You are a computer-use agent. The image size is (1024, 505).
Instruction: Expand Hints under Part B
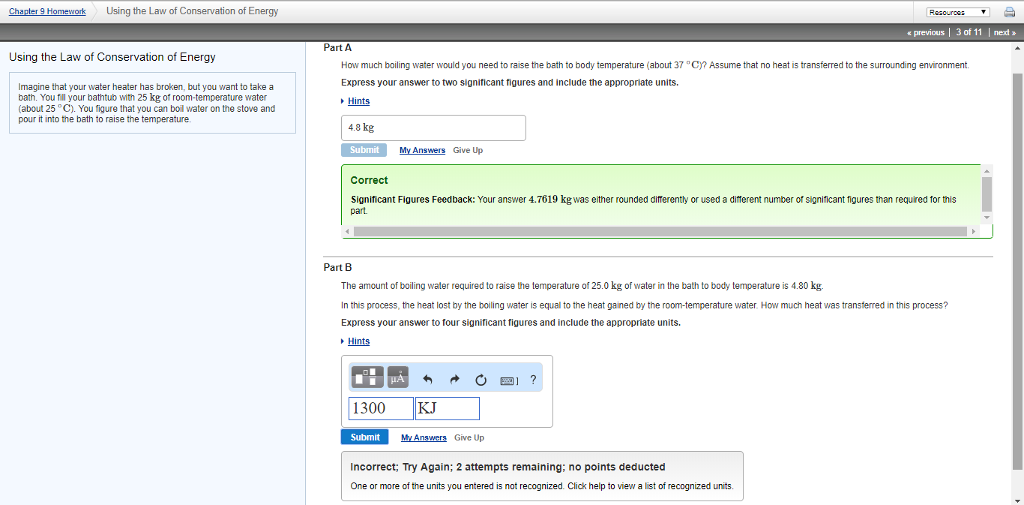click(358, 341)
